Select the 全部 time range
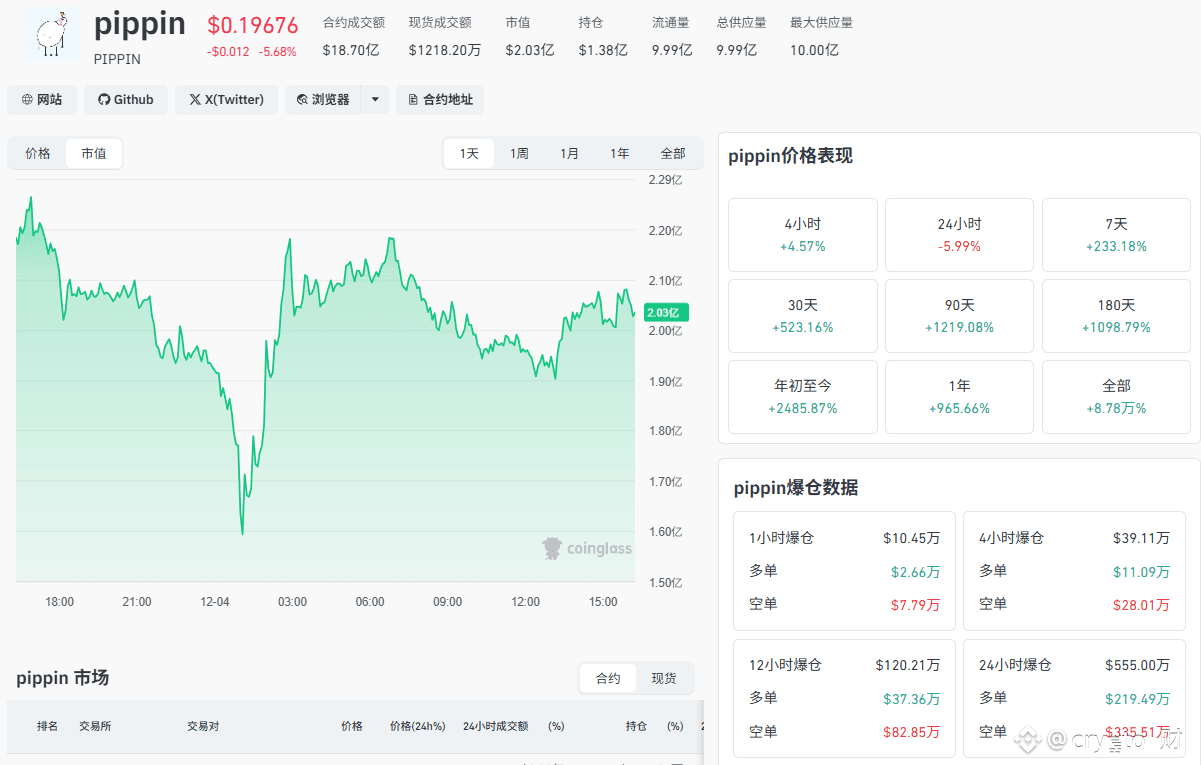 pyautogui.click(x=673, y=154)
